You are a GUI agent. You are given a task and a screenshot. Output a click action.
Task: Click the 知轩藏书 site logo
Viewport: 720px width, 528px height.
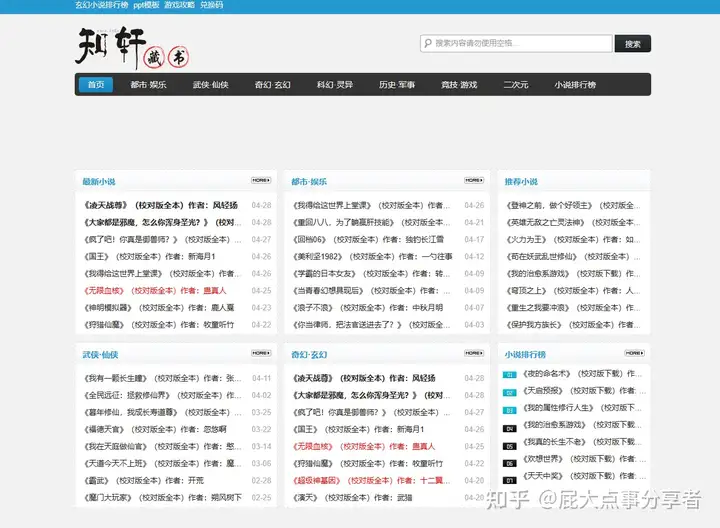pyautogui.click(x=132, y=47)
